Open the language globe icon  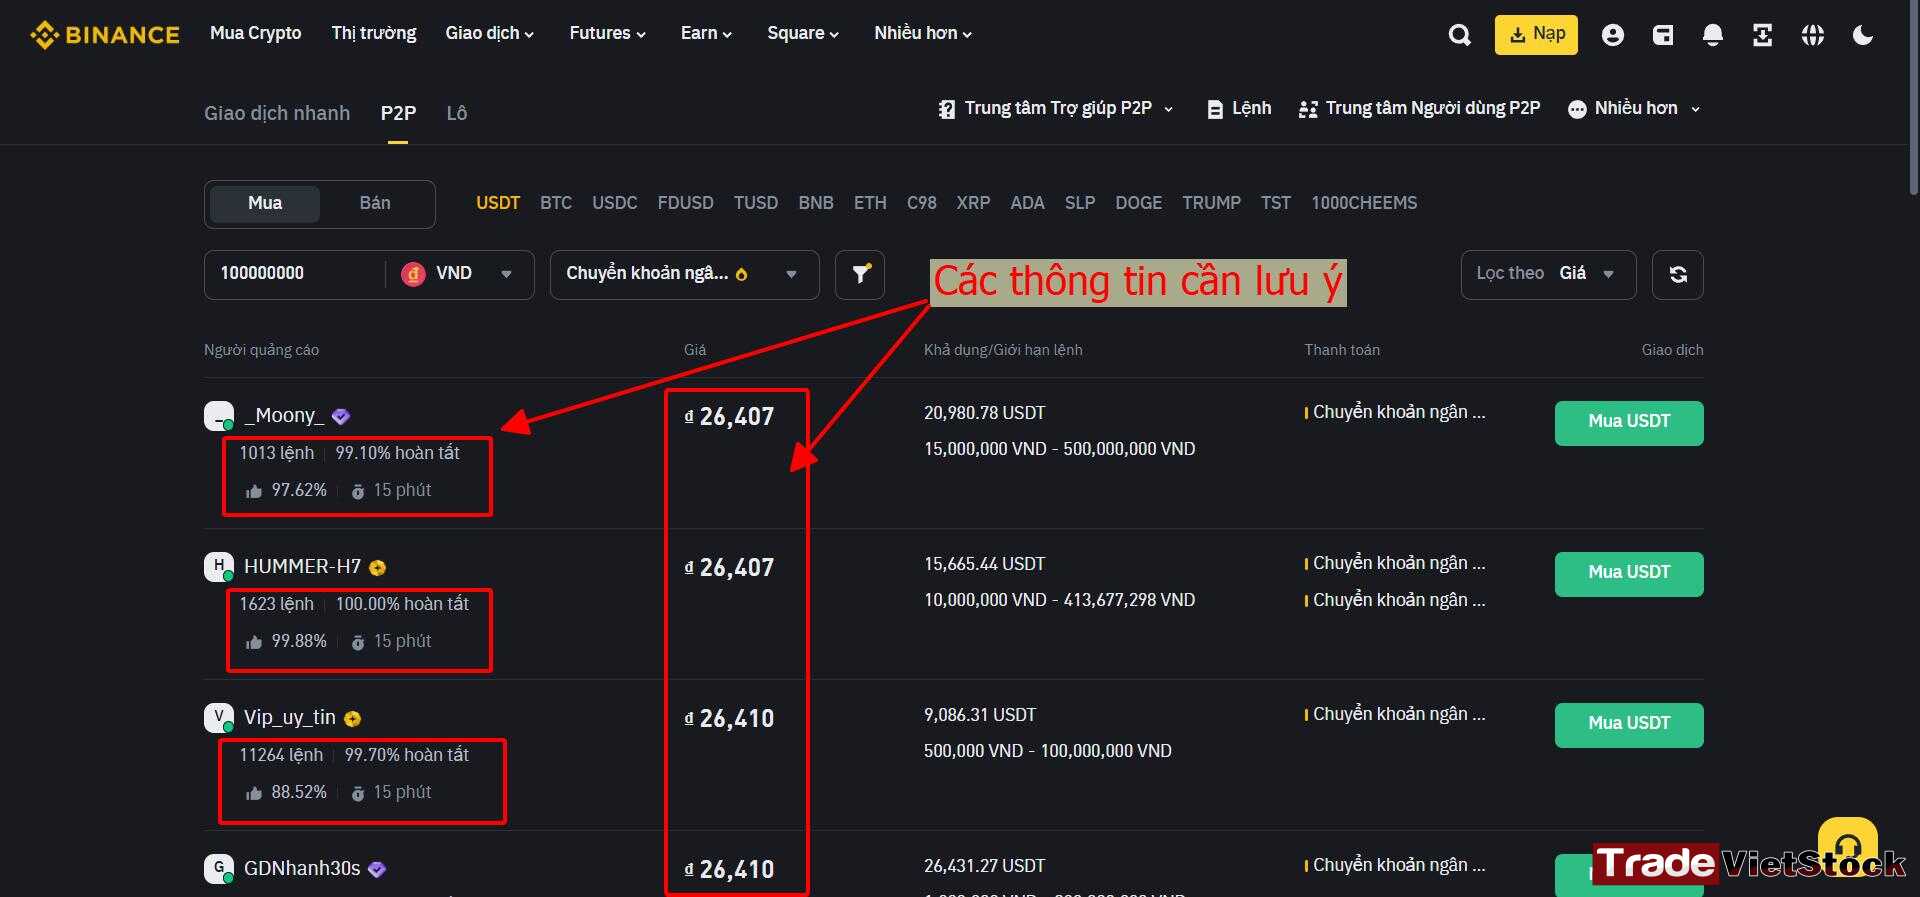point(1813,35)
